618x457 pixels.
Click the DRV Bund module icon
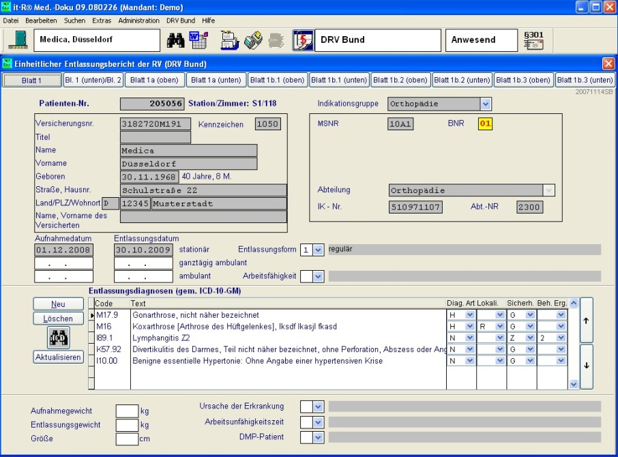[303, 40]
